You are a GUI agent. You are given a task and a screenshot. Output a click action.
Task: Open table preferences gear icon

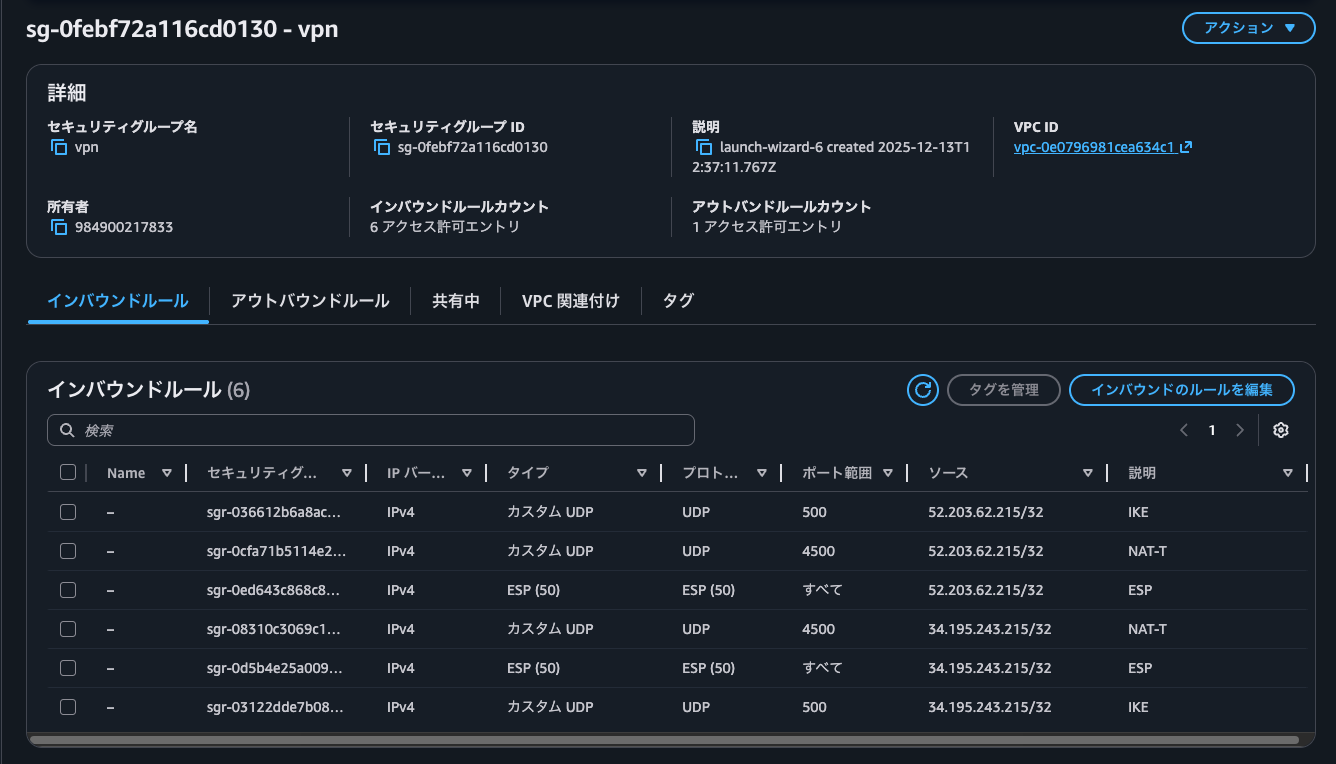tap(1281, 430)
